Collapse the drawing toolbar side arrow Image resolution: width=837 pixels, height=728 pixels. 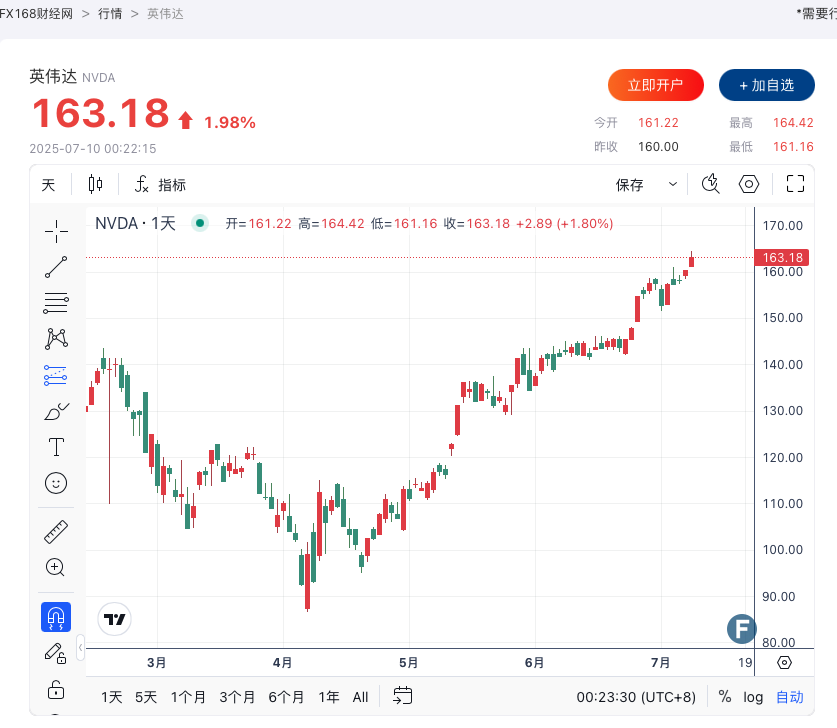click(80, 647)
